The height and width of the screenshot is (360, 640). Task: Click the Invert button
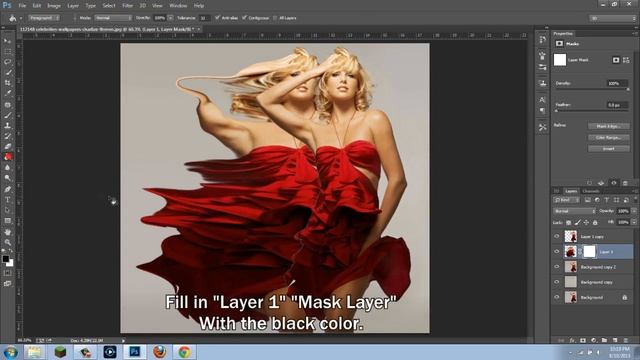click(609, 149)
